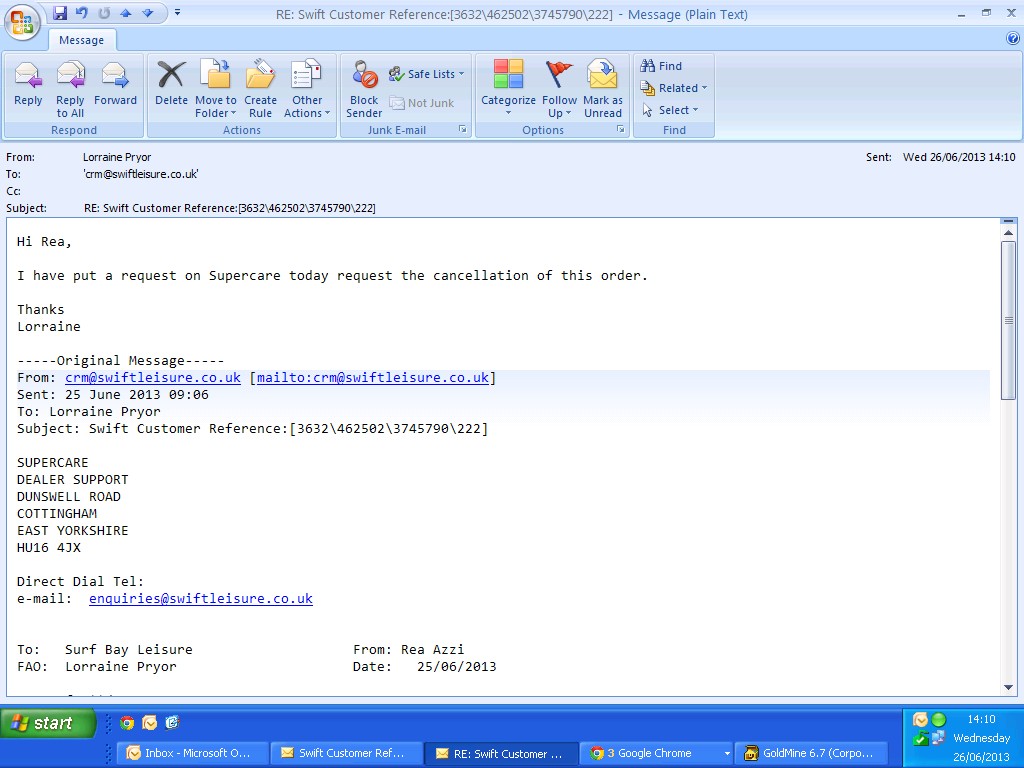The height and width of the screenshot is (768, 1024).
Task: Open the Move to Folder dropdown
Action: (x=216, y=89)
